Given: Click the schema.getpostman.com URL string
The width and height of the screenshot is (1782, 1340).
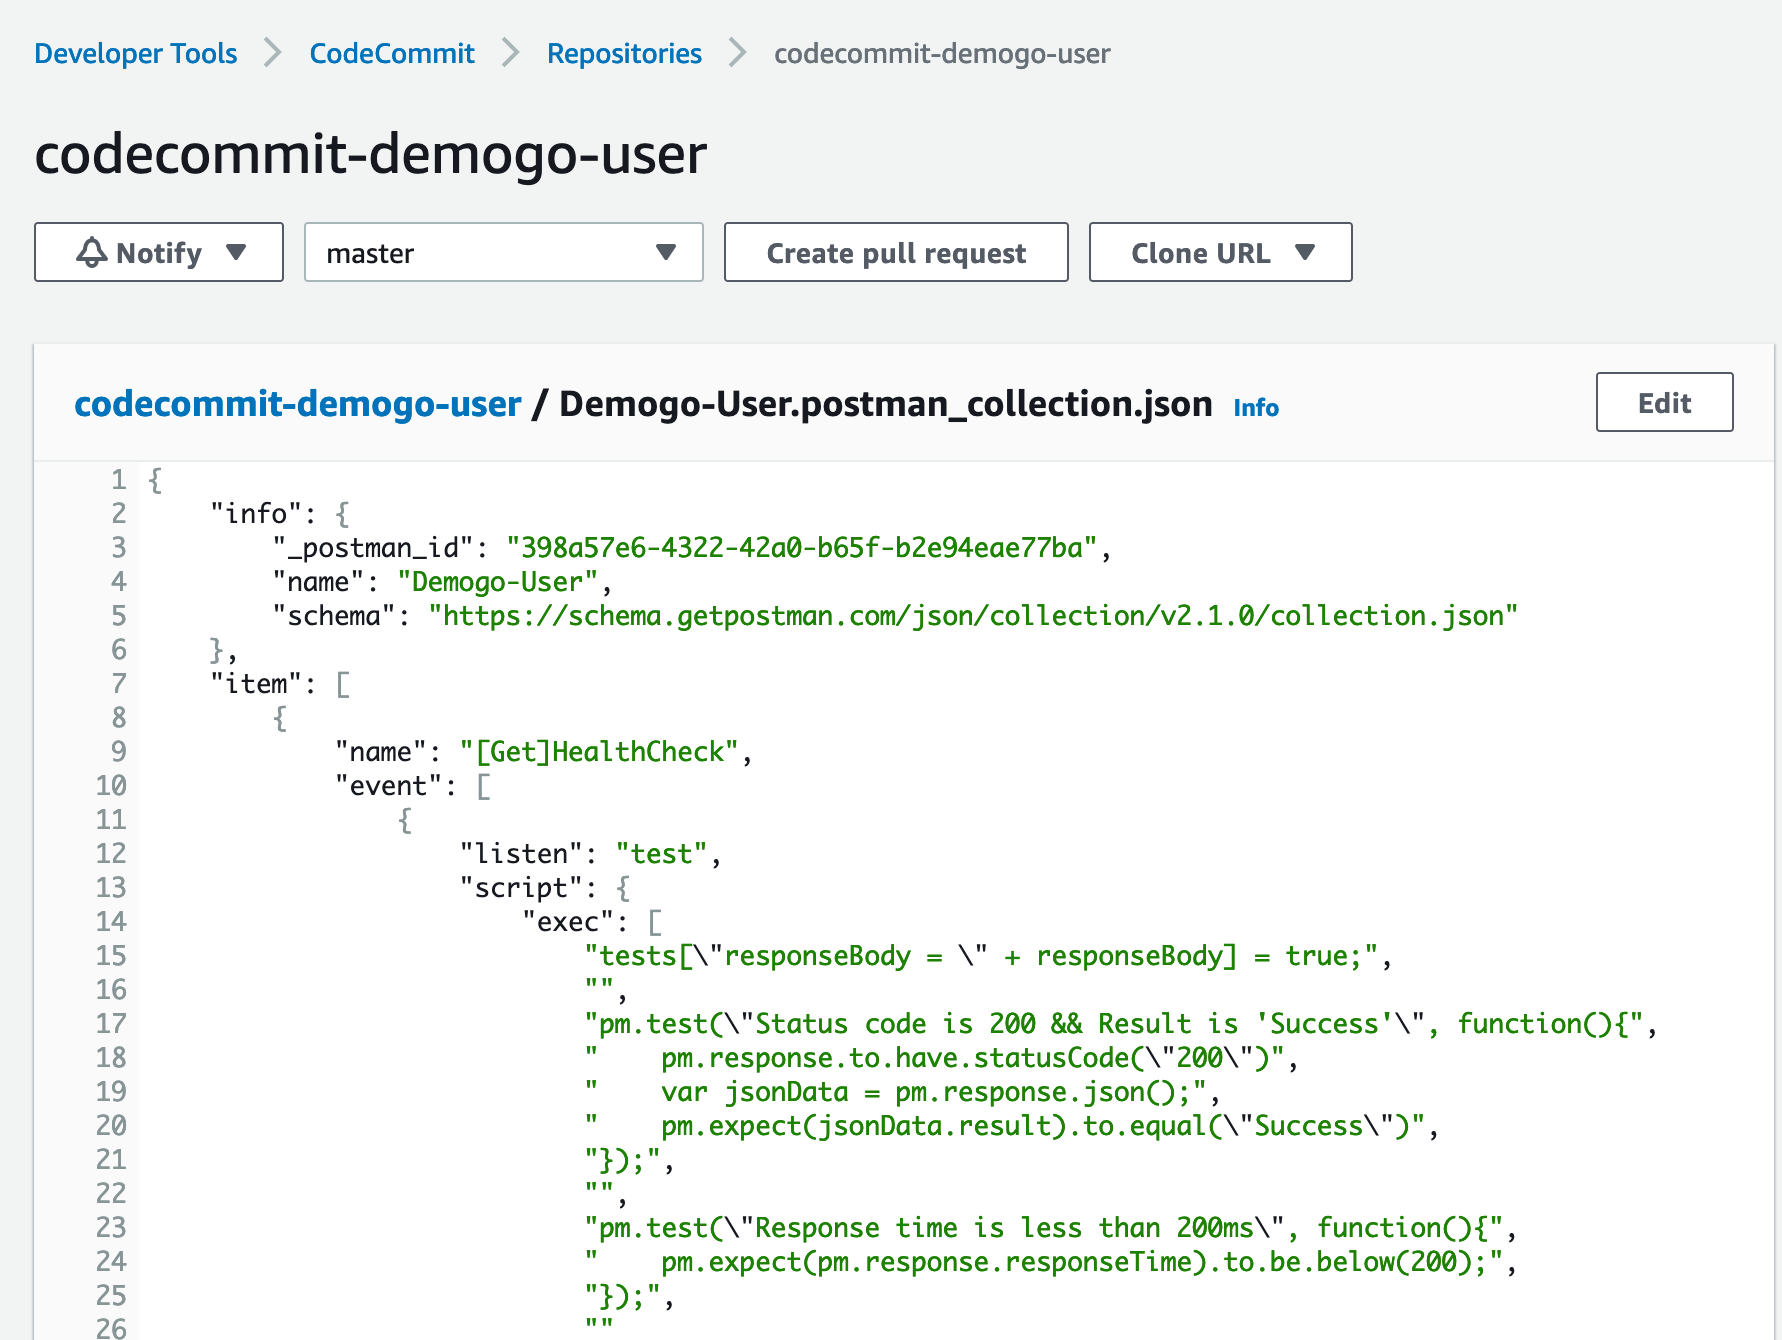Looking at the screenshot, I should click(973, 616).
